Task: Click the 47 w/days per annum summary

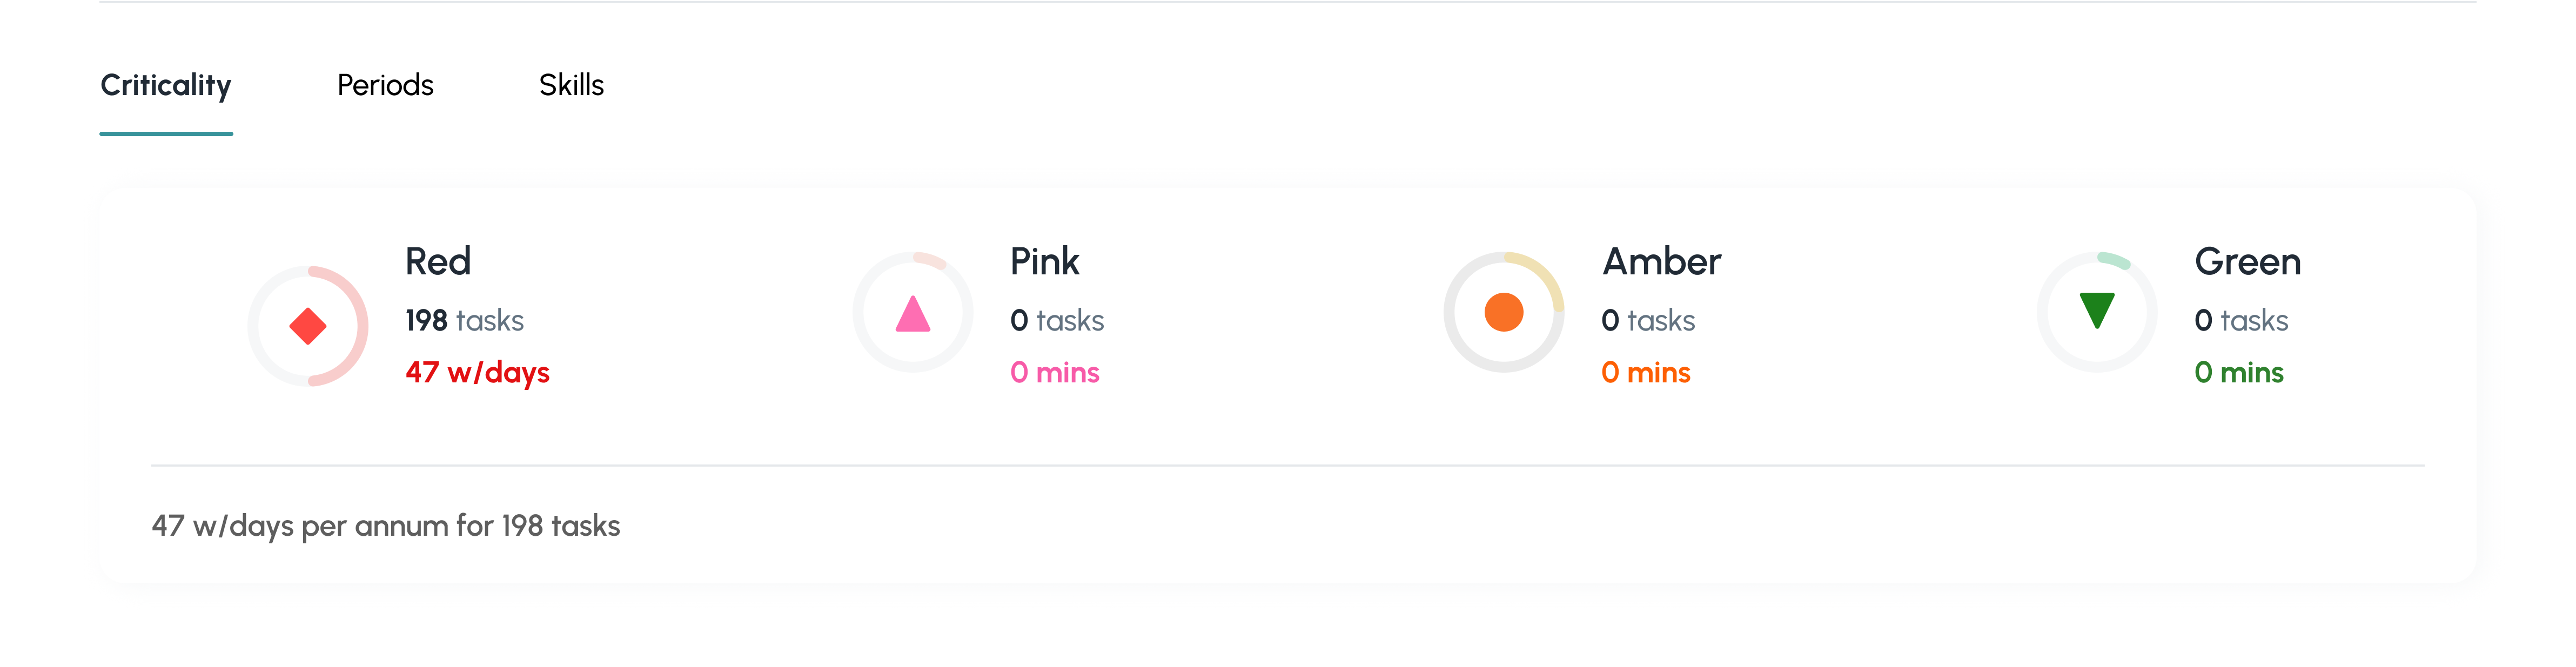Action: click(x=386, y=526)
